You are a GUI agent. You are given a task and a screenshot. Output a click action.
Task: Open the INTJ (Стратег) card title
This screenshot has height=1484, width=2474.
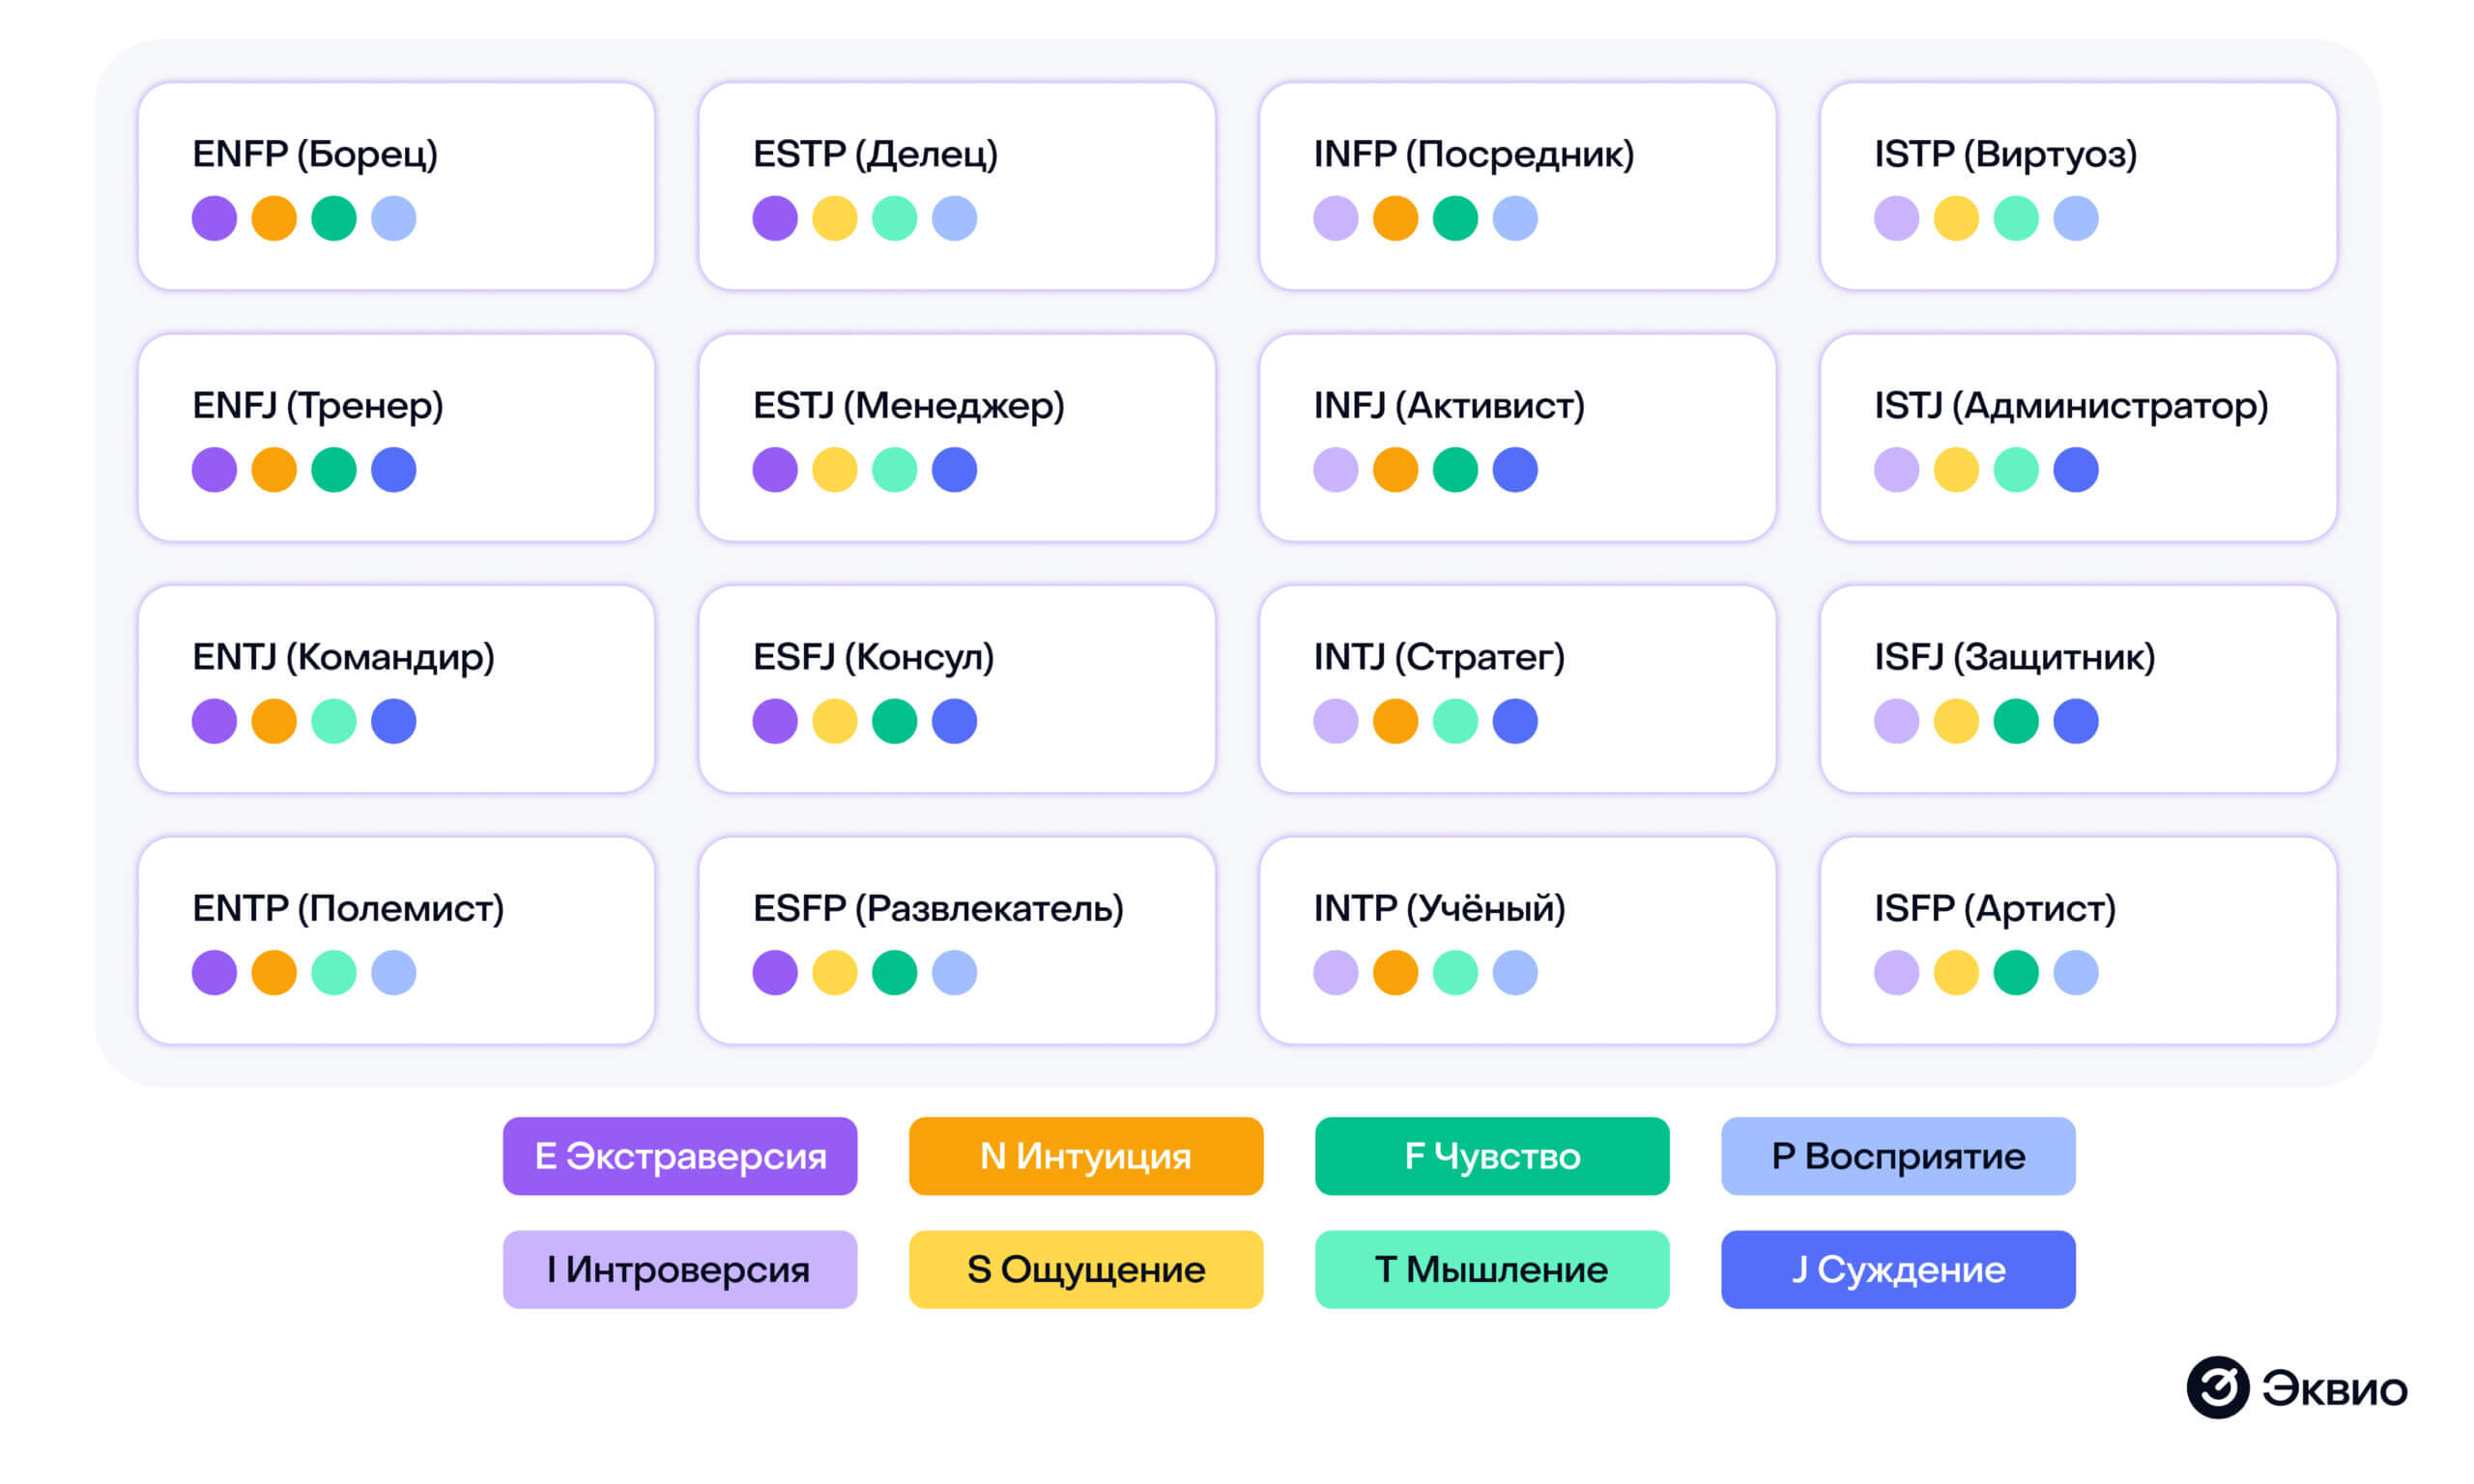[x=1439, y=657]
